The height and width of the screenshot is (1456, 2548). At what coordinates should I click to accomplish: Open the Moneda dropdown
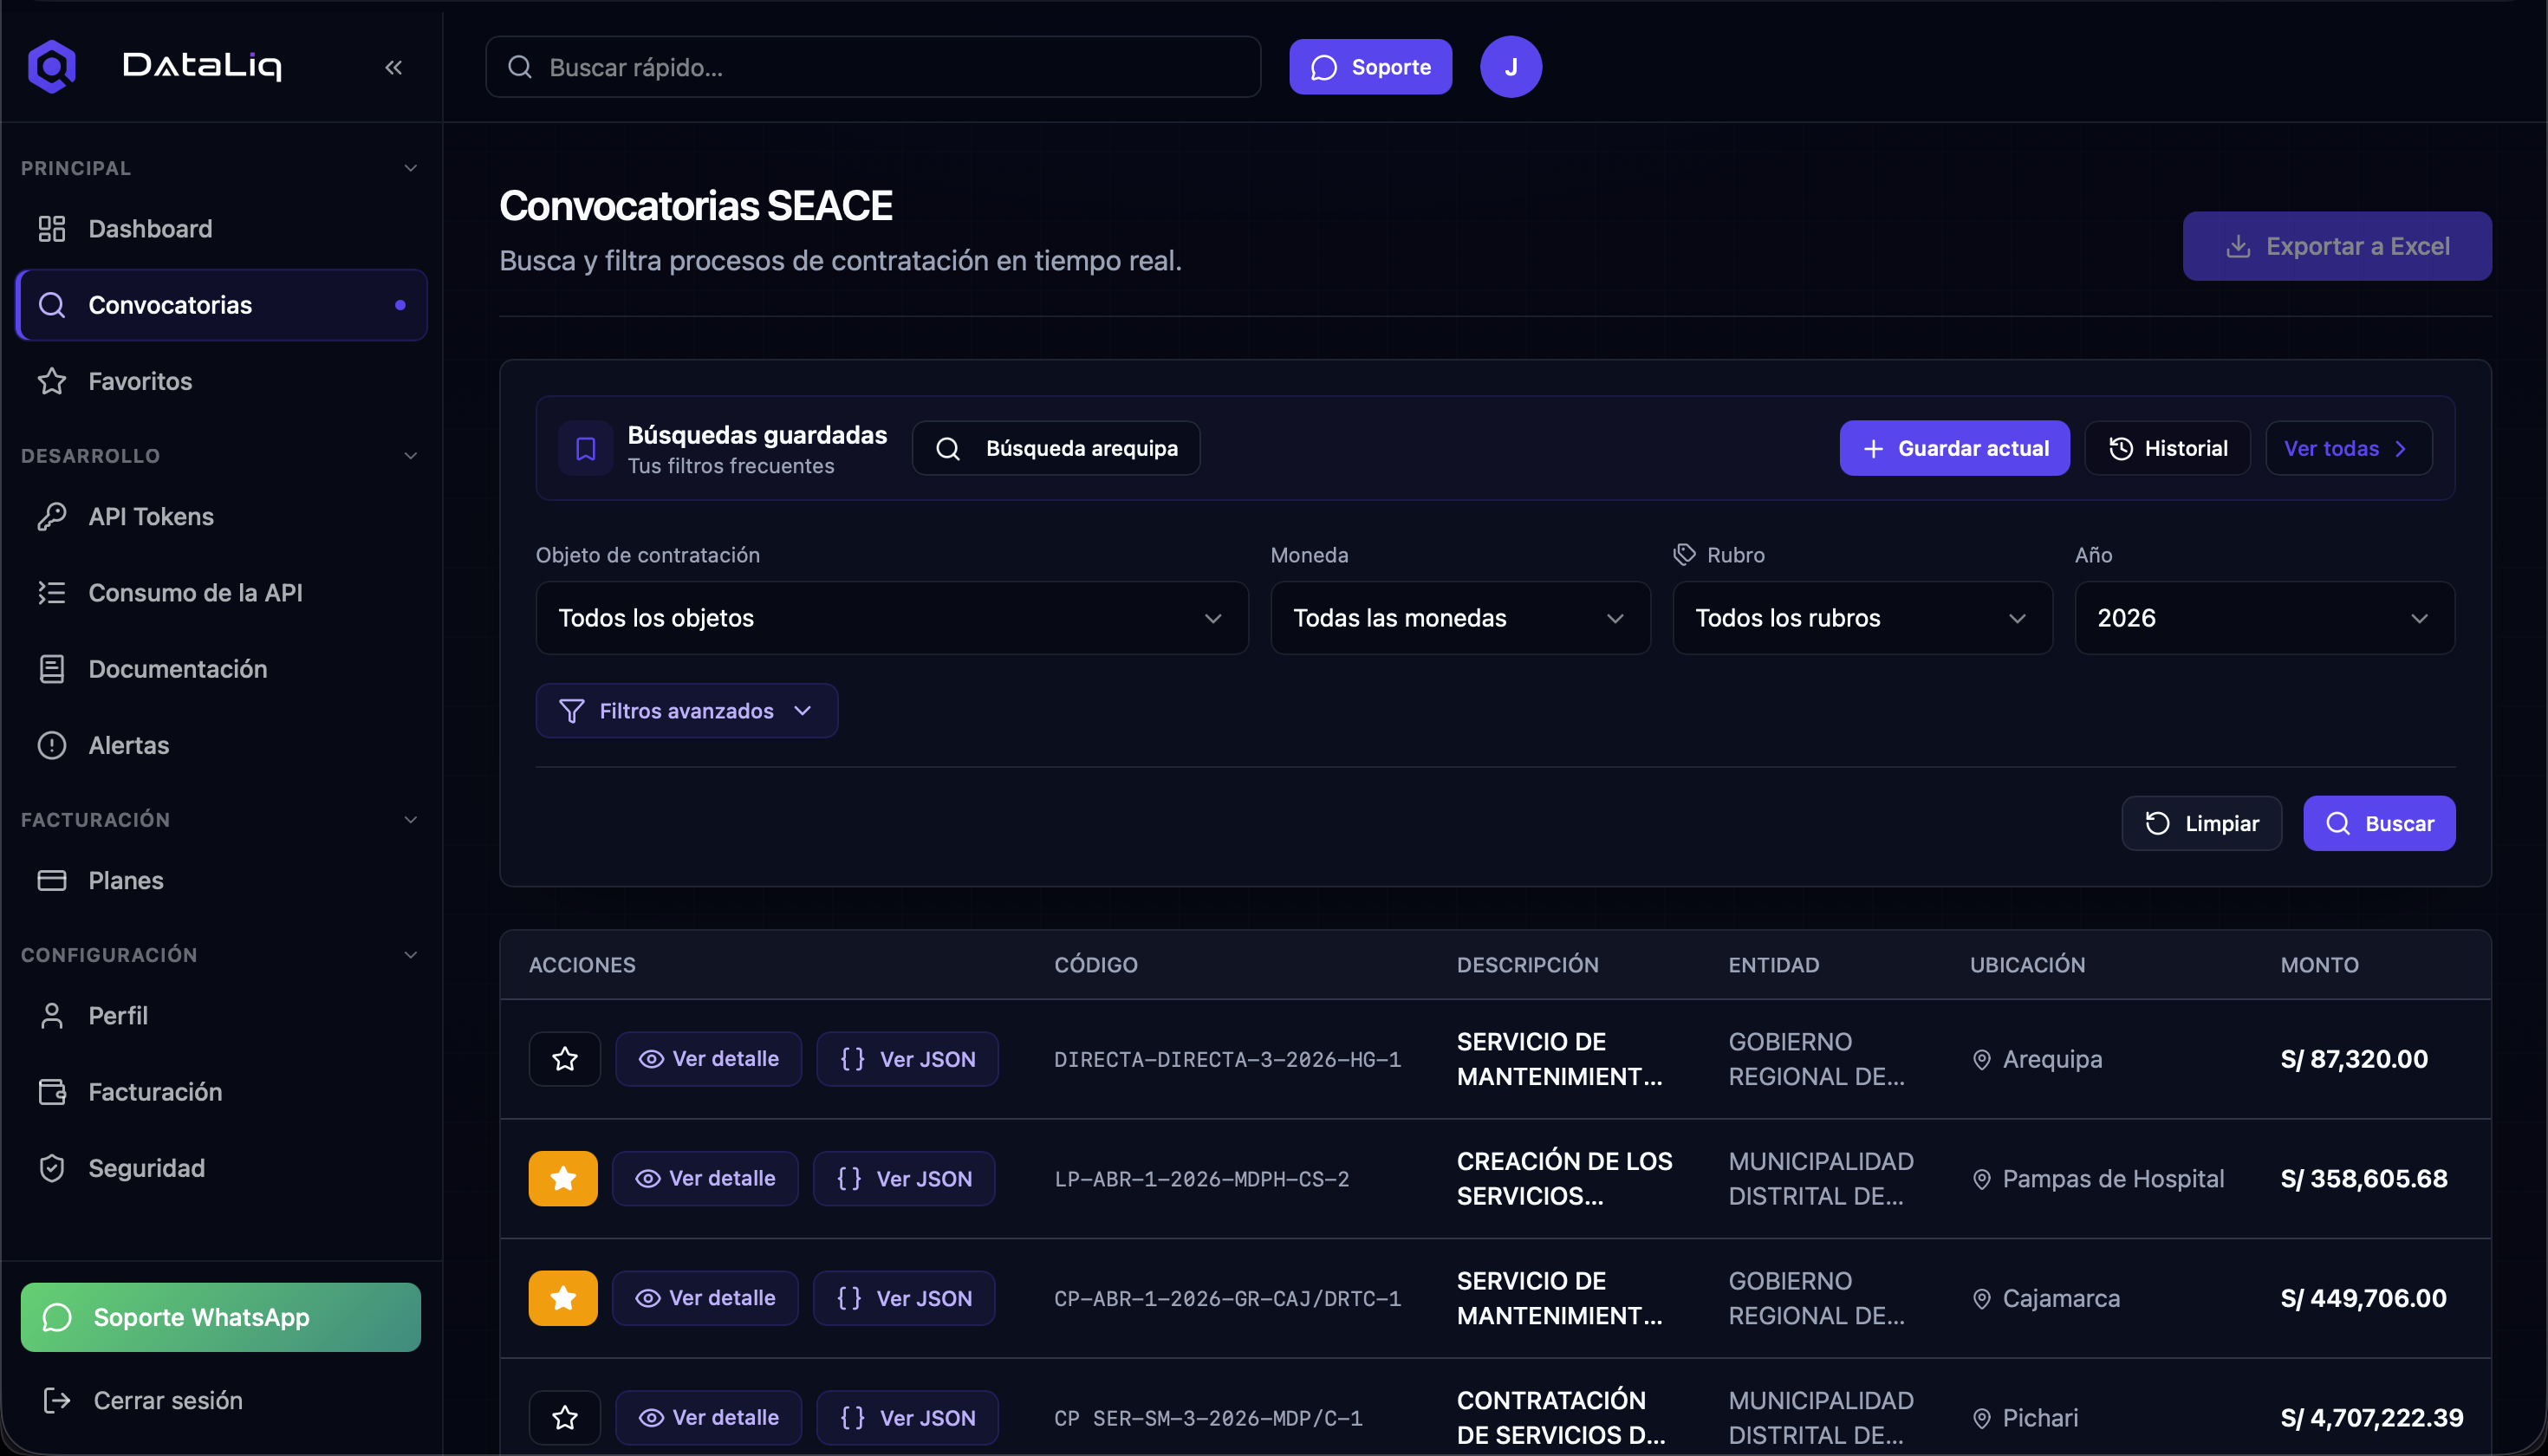point(1460,618)
